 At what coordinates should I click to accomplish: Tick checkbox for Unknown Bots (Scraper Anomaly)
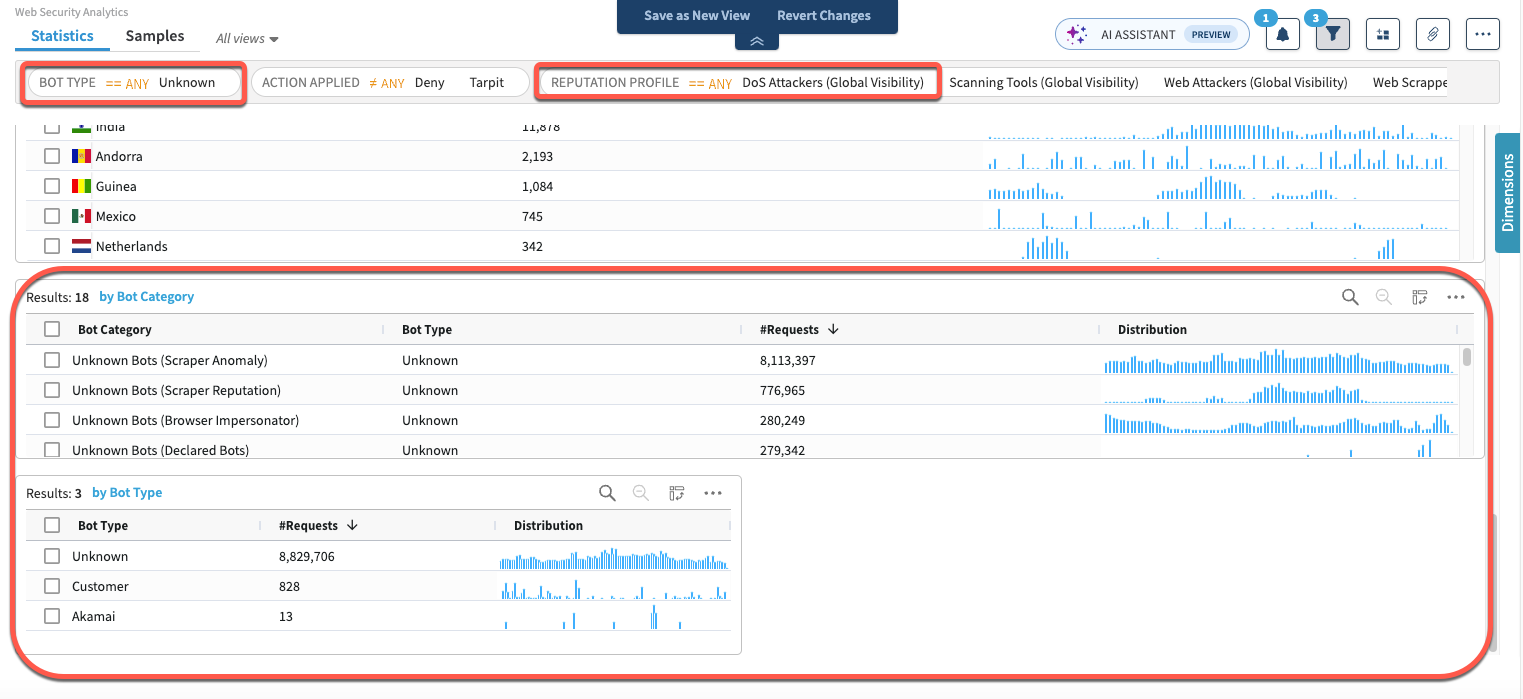tap(52, 361)
